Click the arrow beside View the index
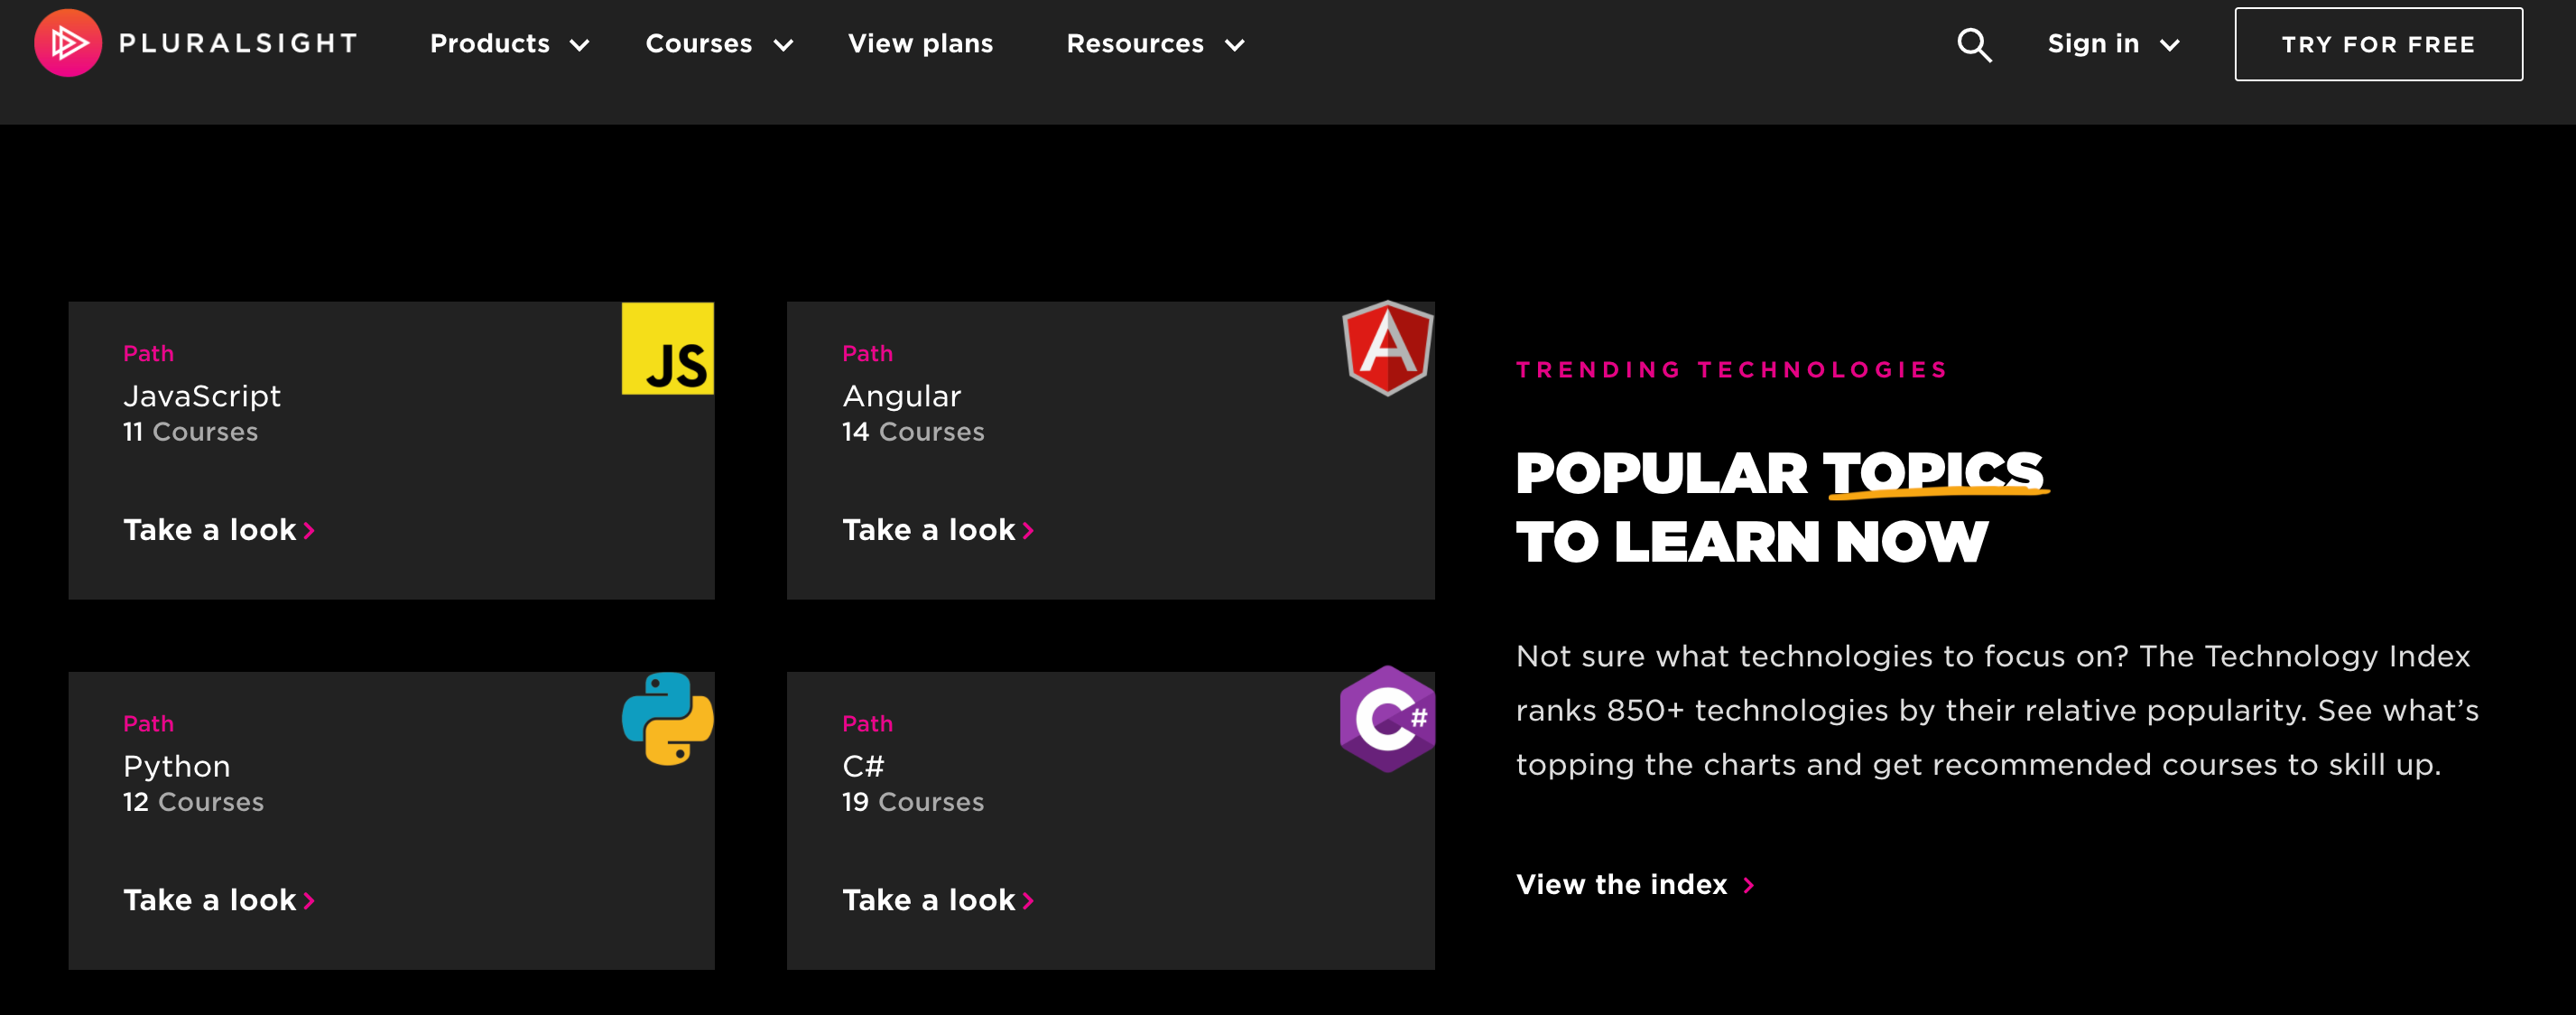 (1748, 885)
